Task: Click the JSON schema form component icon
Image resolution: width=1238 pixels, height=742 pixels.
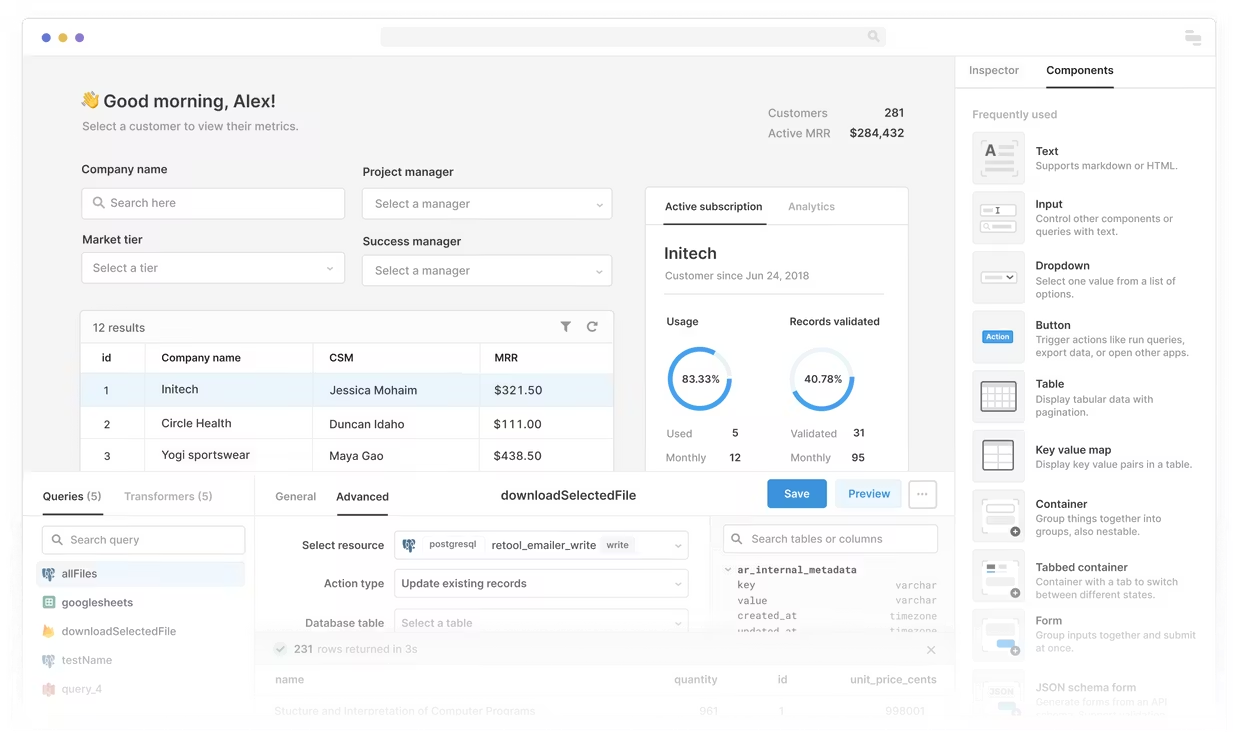Action: click(x=998, y=693)
